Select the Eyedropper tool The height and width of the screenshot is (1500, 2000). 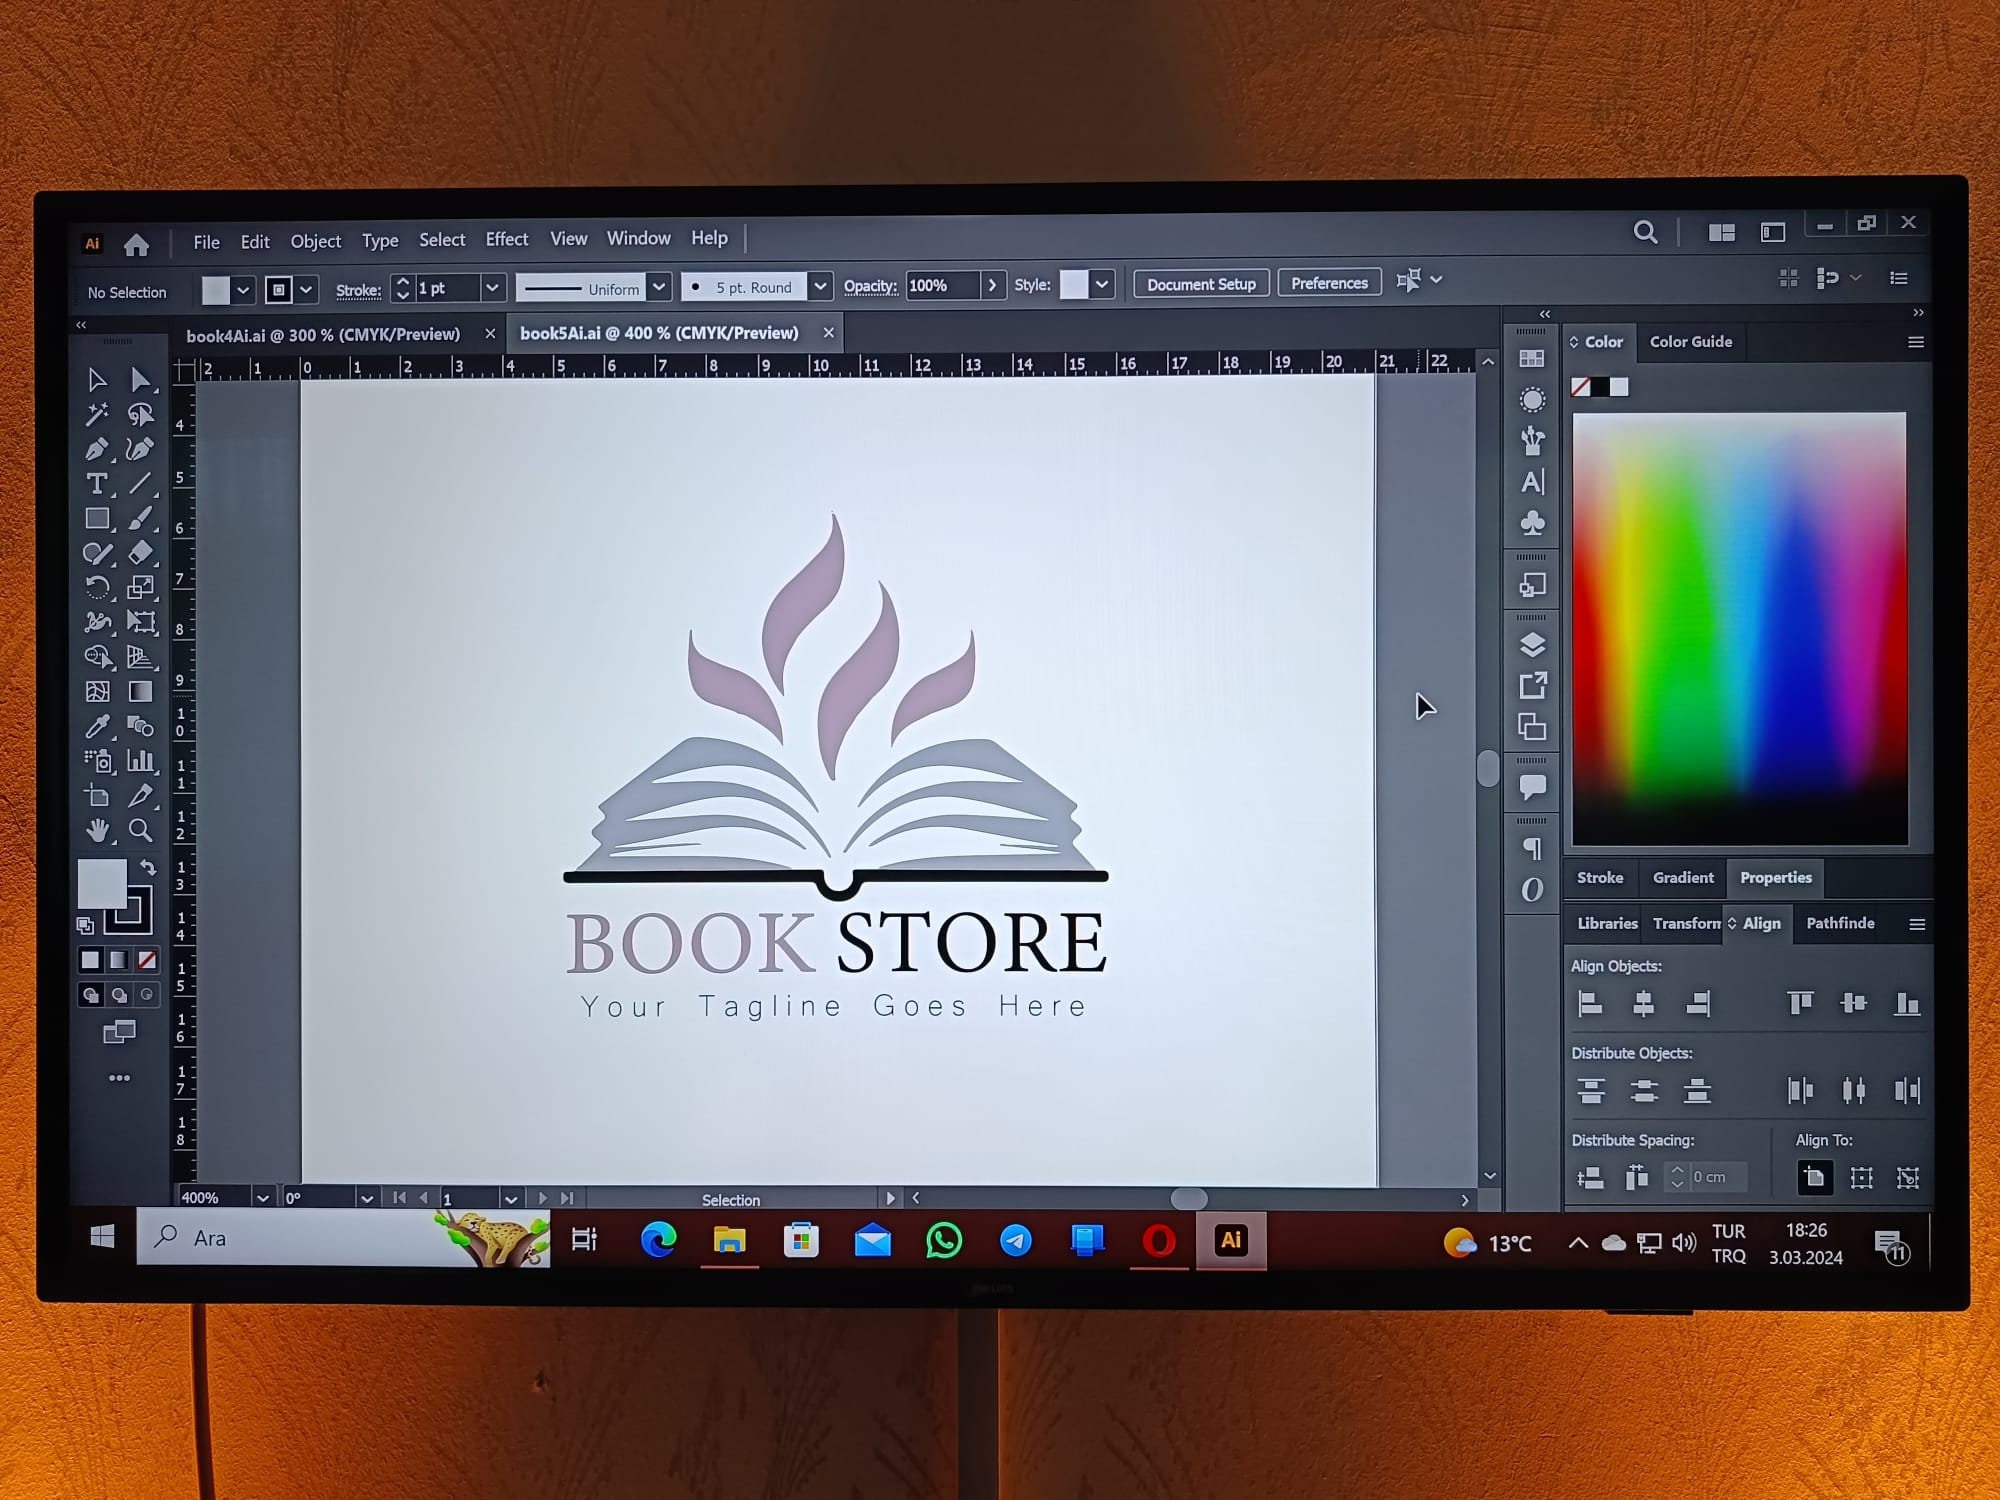(95, 727)
